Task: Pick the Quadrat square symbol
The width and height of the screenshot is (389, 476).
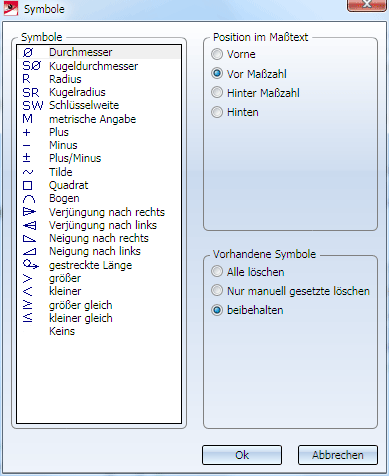Action: point(99,185)
